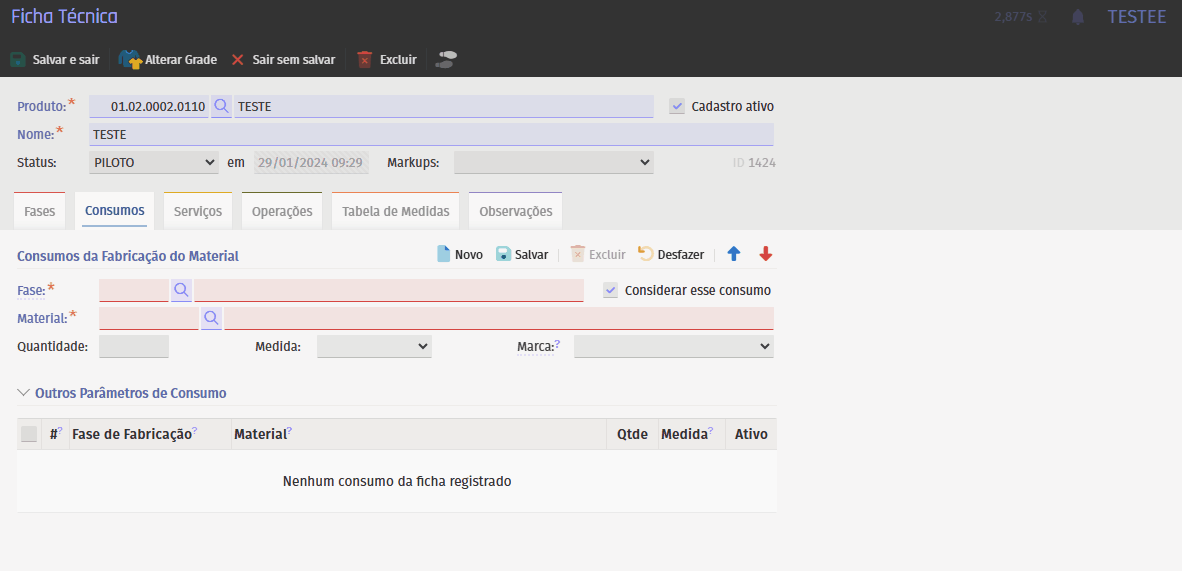This screenshot has height=571, width=1182.
Task: Open the Status dropdown showing PILOTO
Action: (x=153, y=162)
